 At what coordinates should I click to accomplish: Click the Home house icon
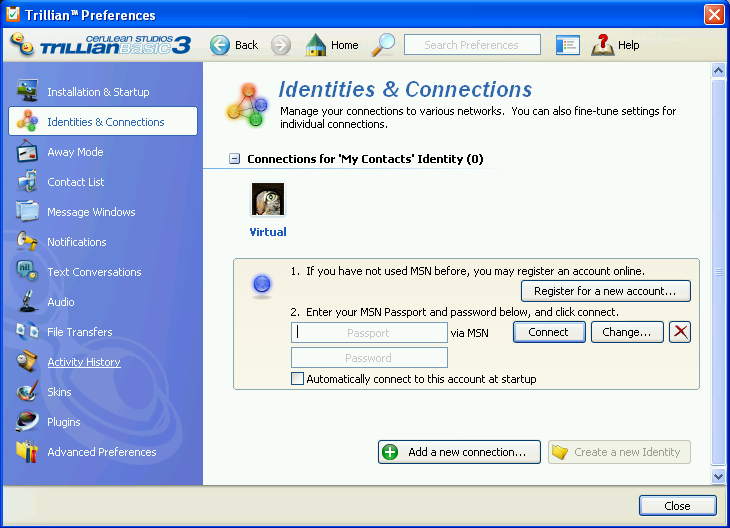(316, 45)
